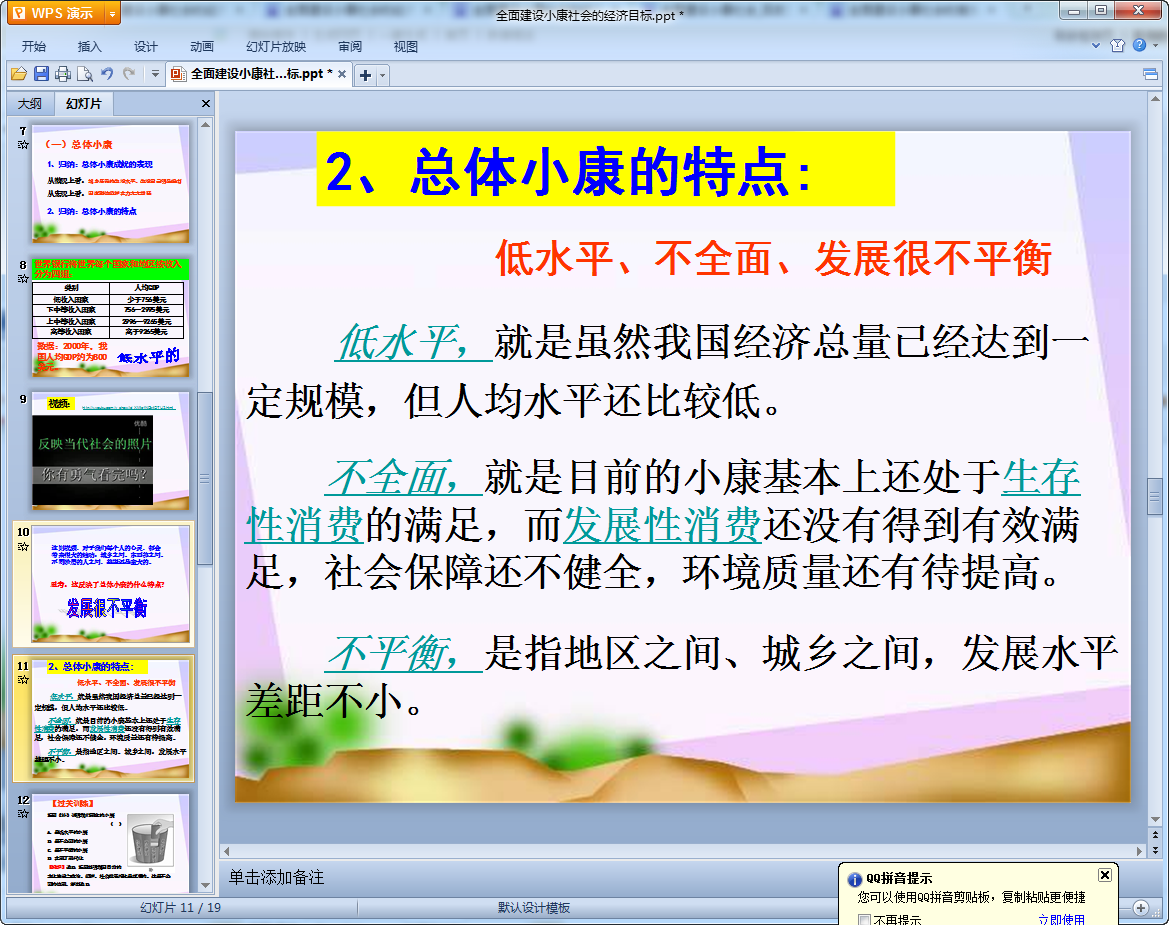Open the 视图 ribbon tab
Image resolution: width=1169 pixels, height=925 pixels.
(406, 46)
